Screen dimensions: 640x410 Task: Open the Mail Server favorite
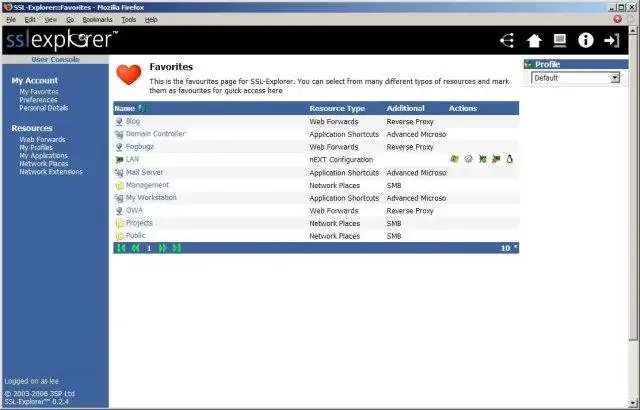pos(144,172)
